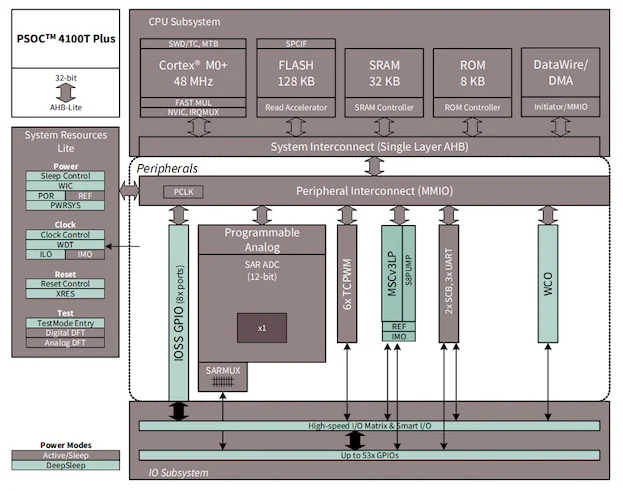Select the TestMode Entry box
Screen dimensions: 623x491
click(65, 323)
